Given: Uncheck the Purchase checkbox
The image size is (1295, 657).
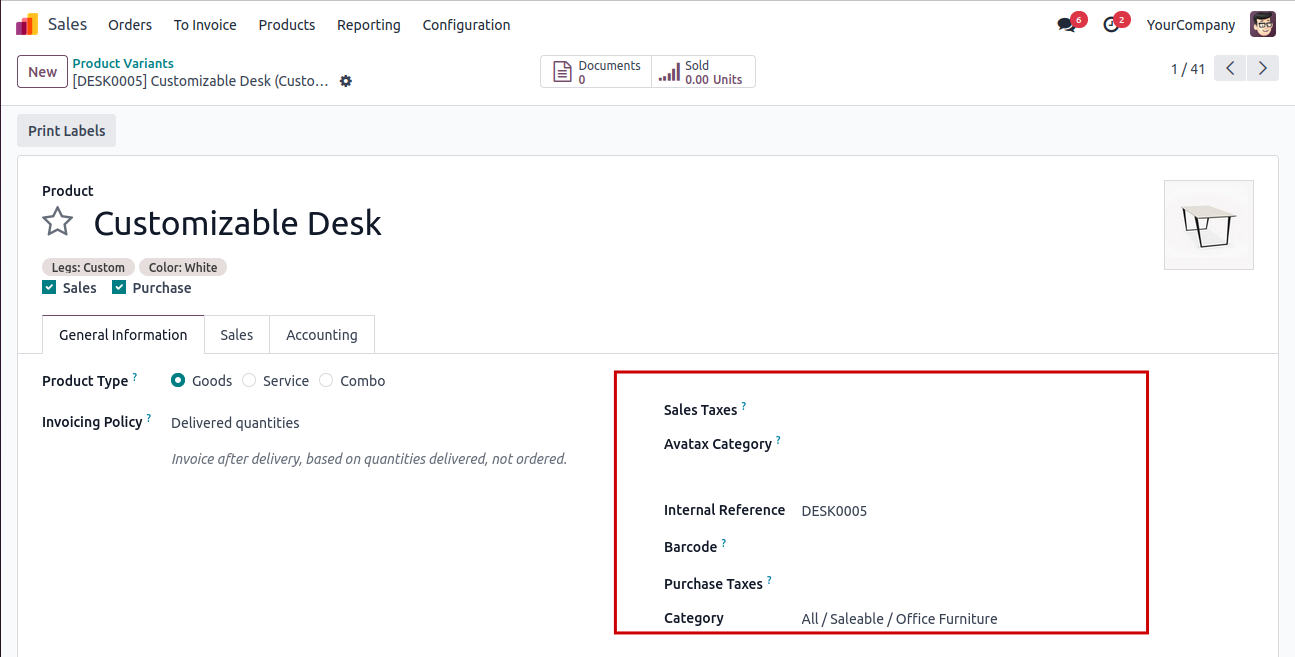Looking at the screenshot, I should point(119,288).
